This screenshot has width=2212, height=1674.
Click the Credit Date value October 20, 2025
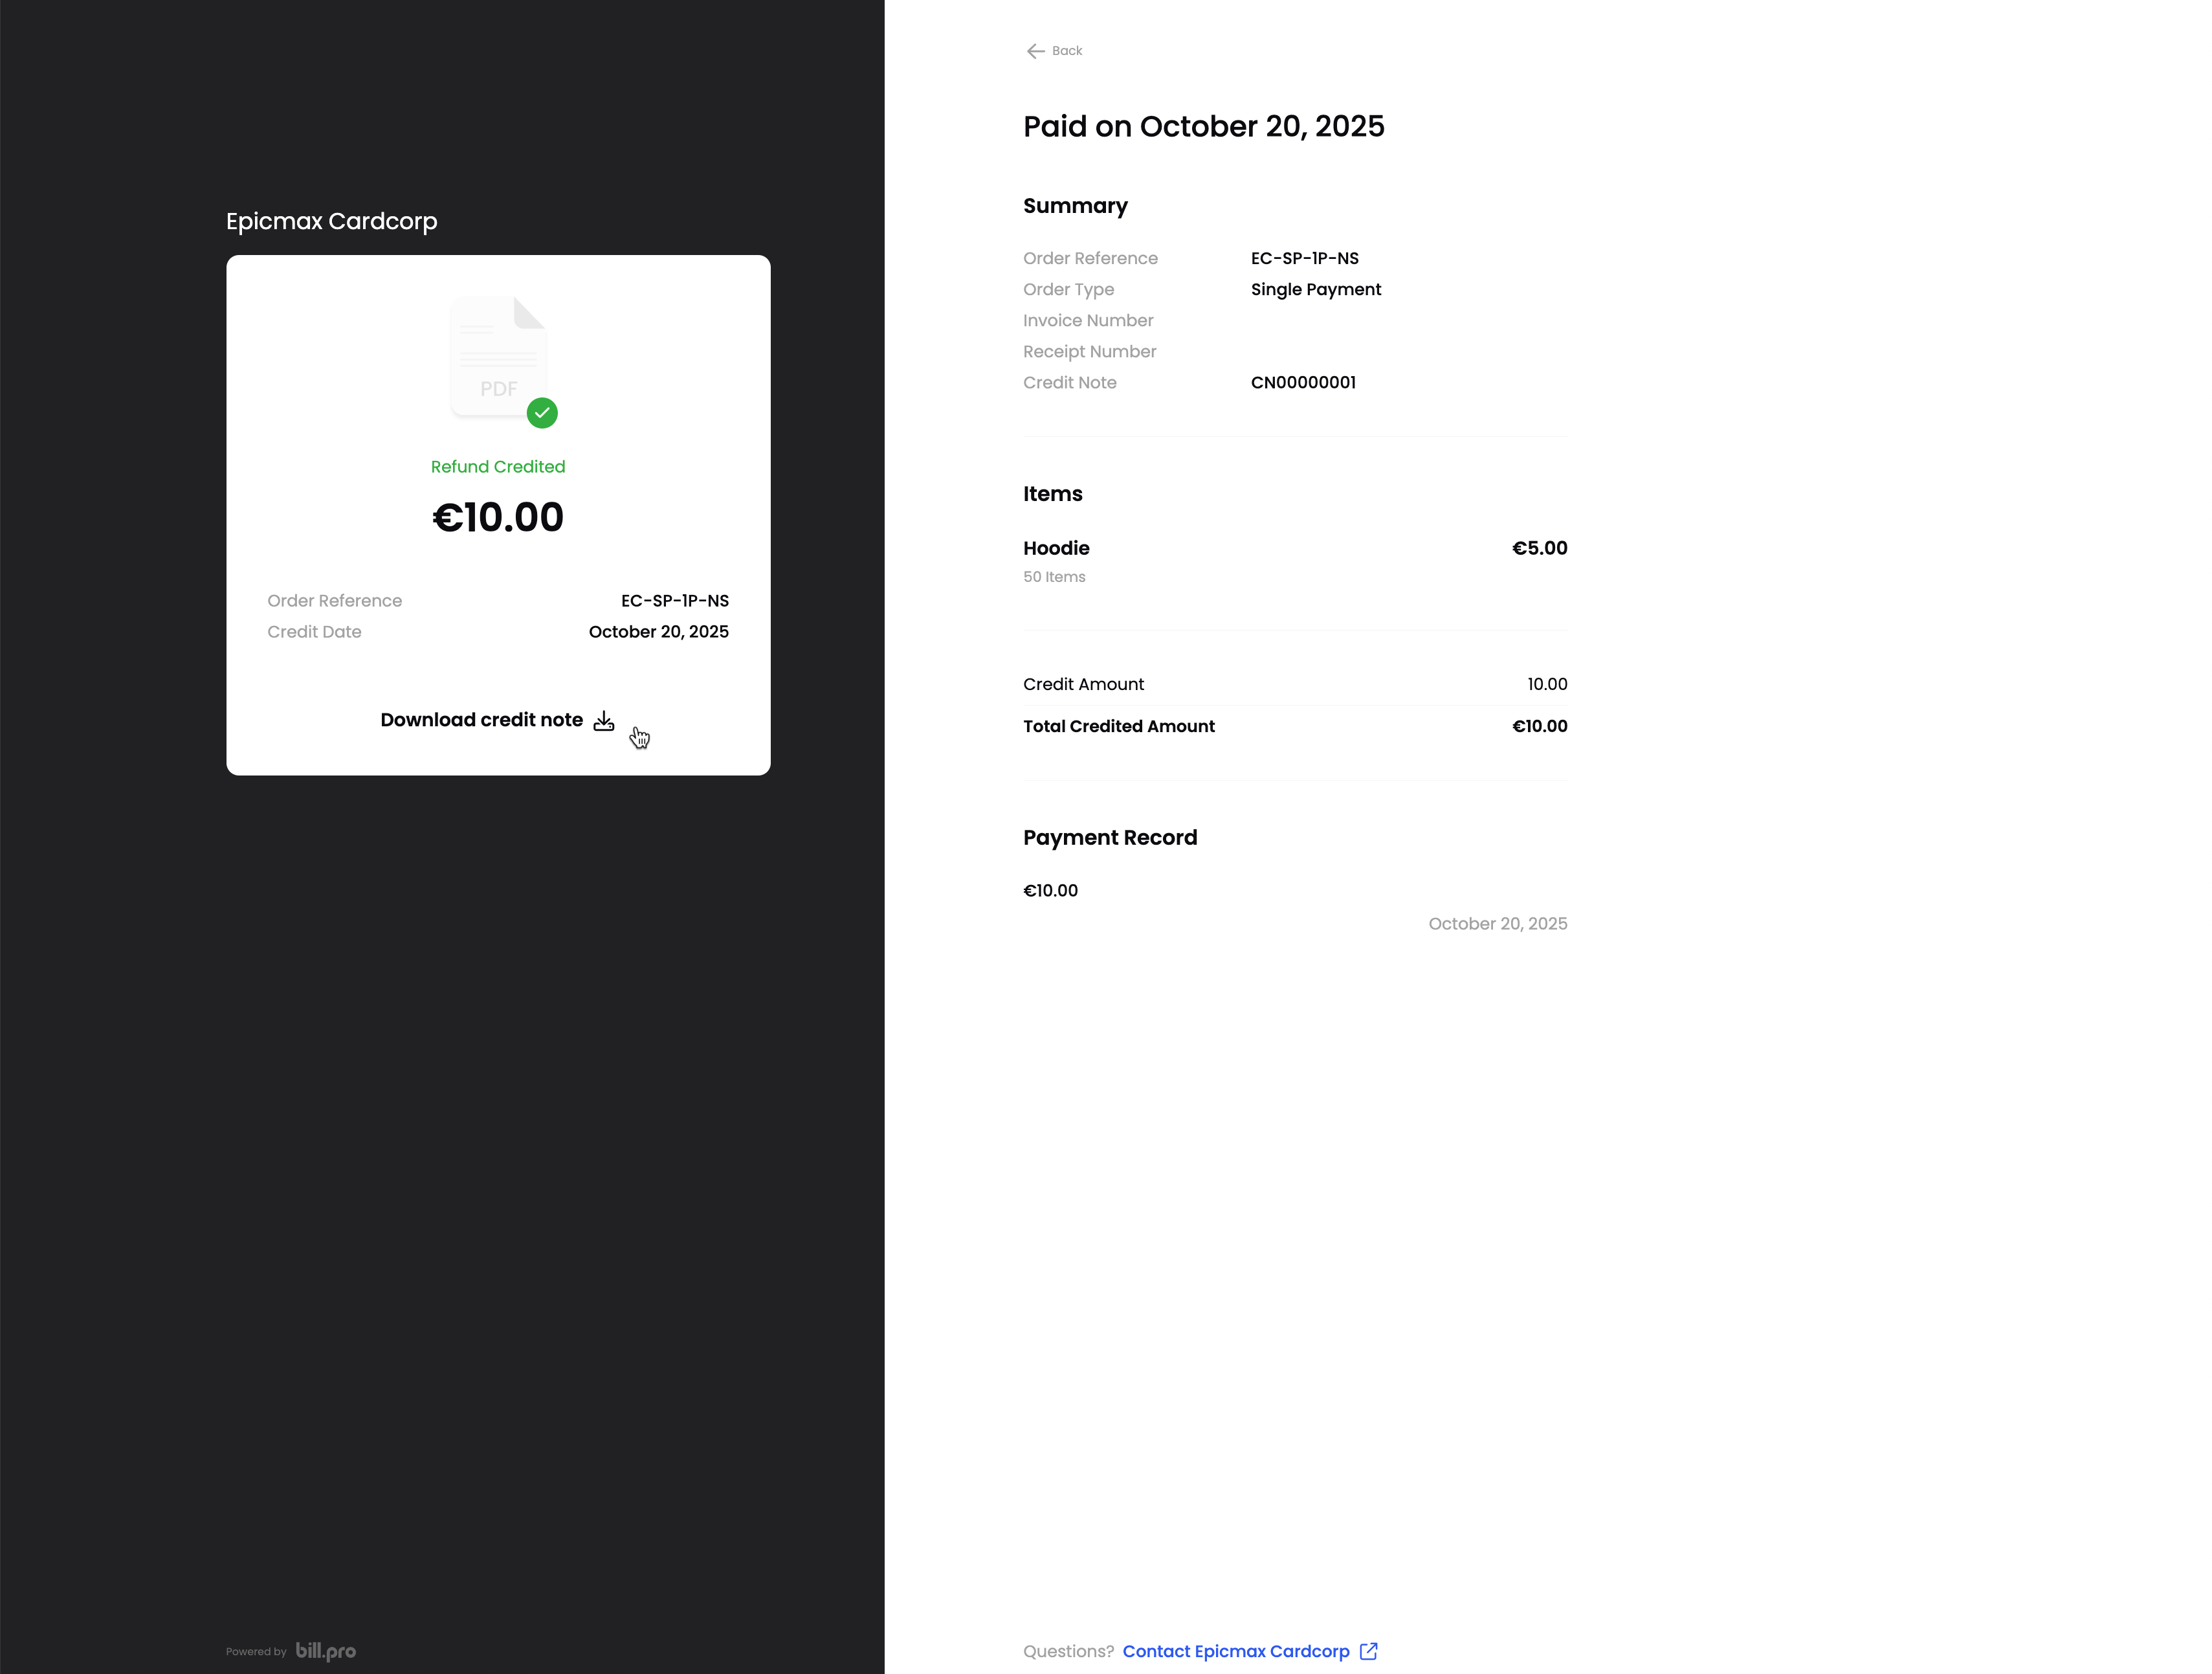(658, 632)
